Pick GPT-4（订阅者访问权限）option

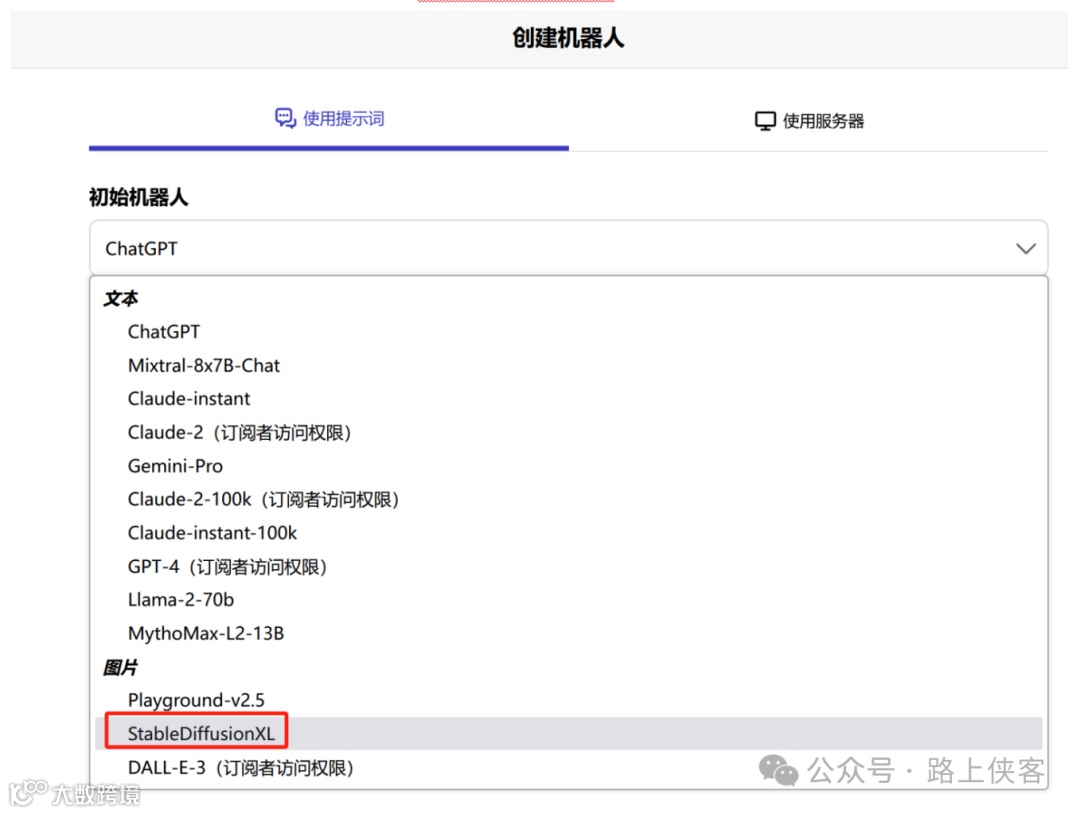568,567
